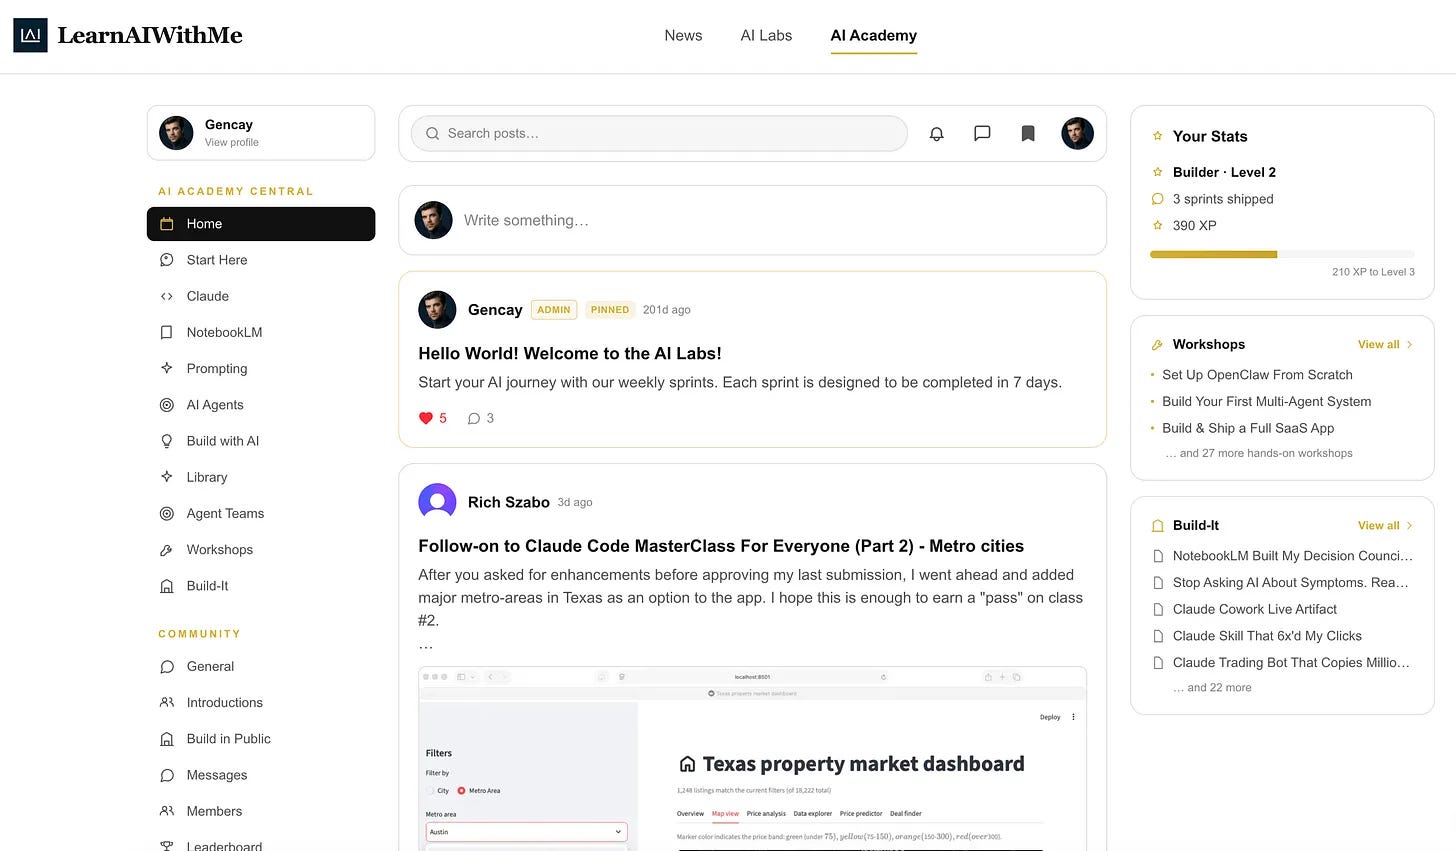Open Stop Asking AI About Symptoms entry

tap(1290, 582)
